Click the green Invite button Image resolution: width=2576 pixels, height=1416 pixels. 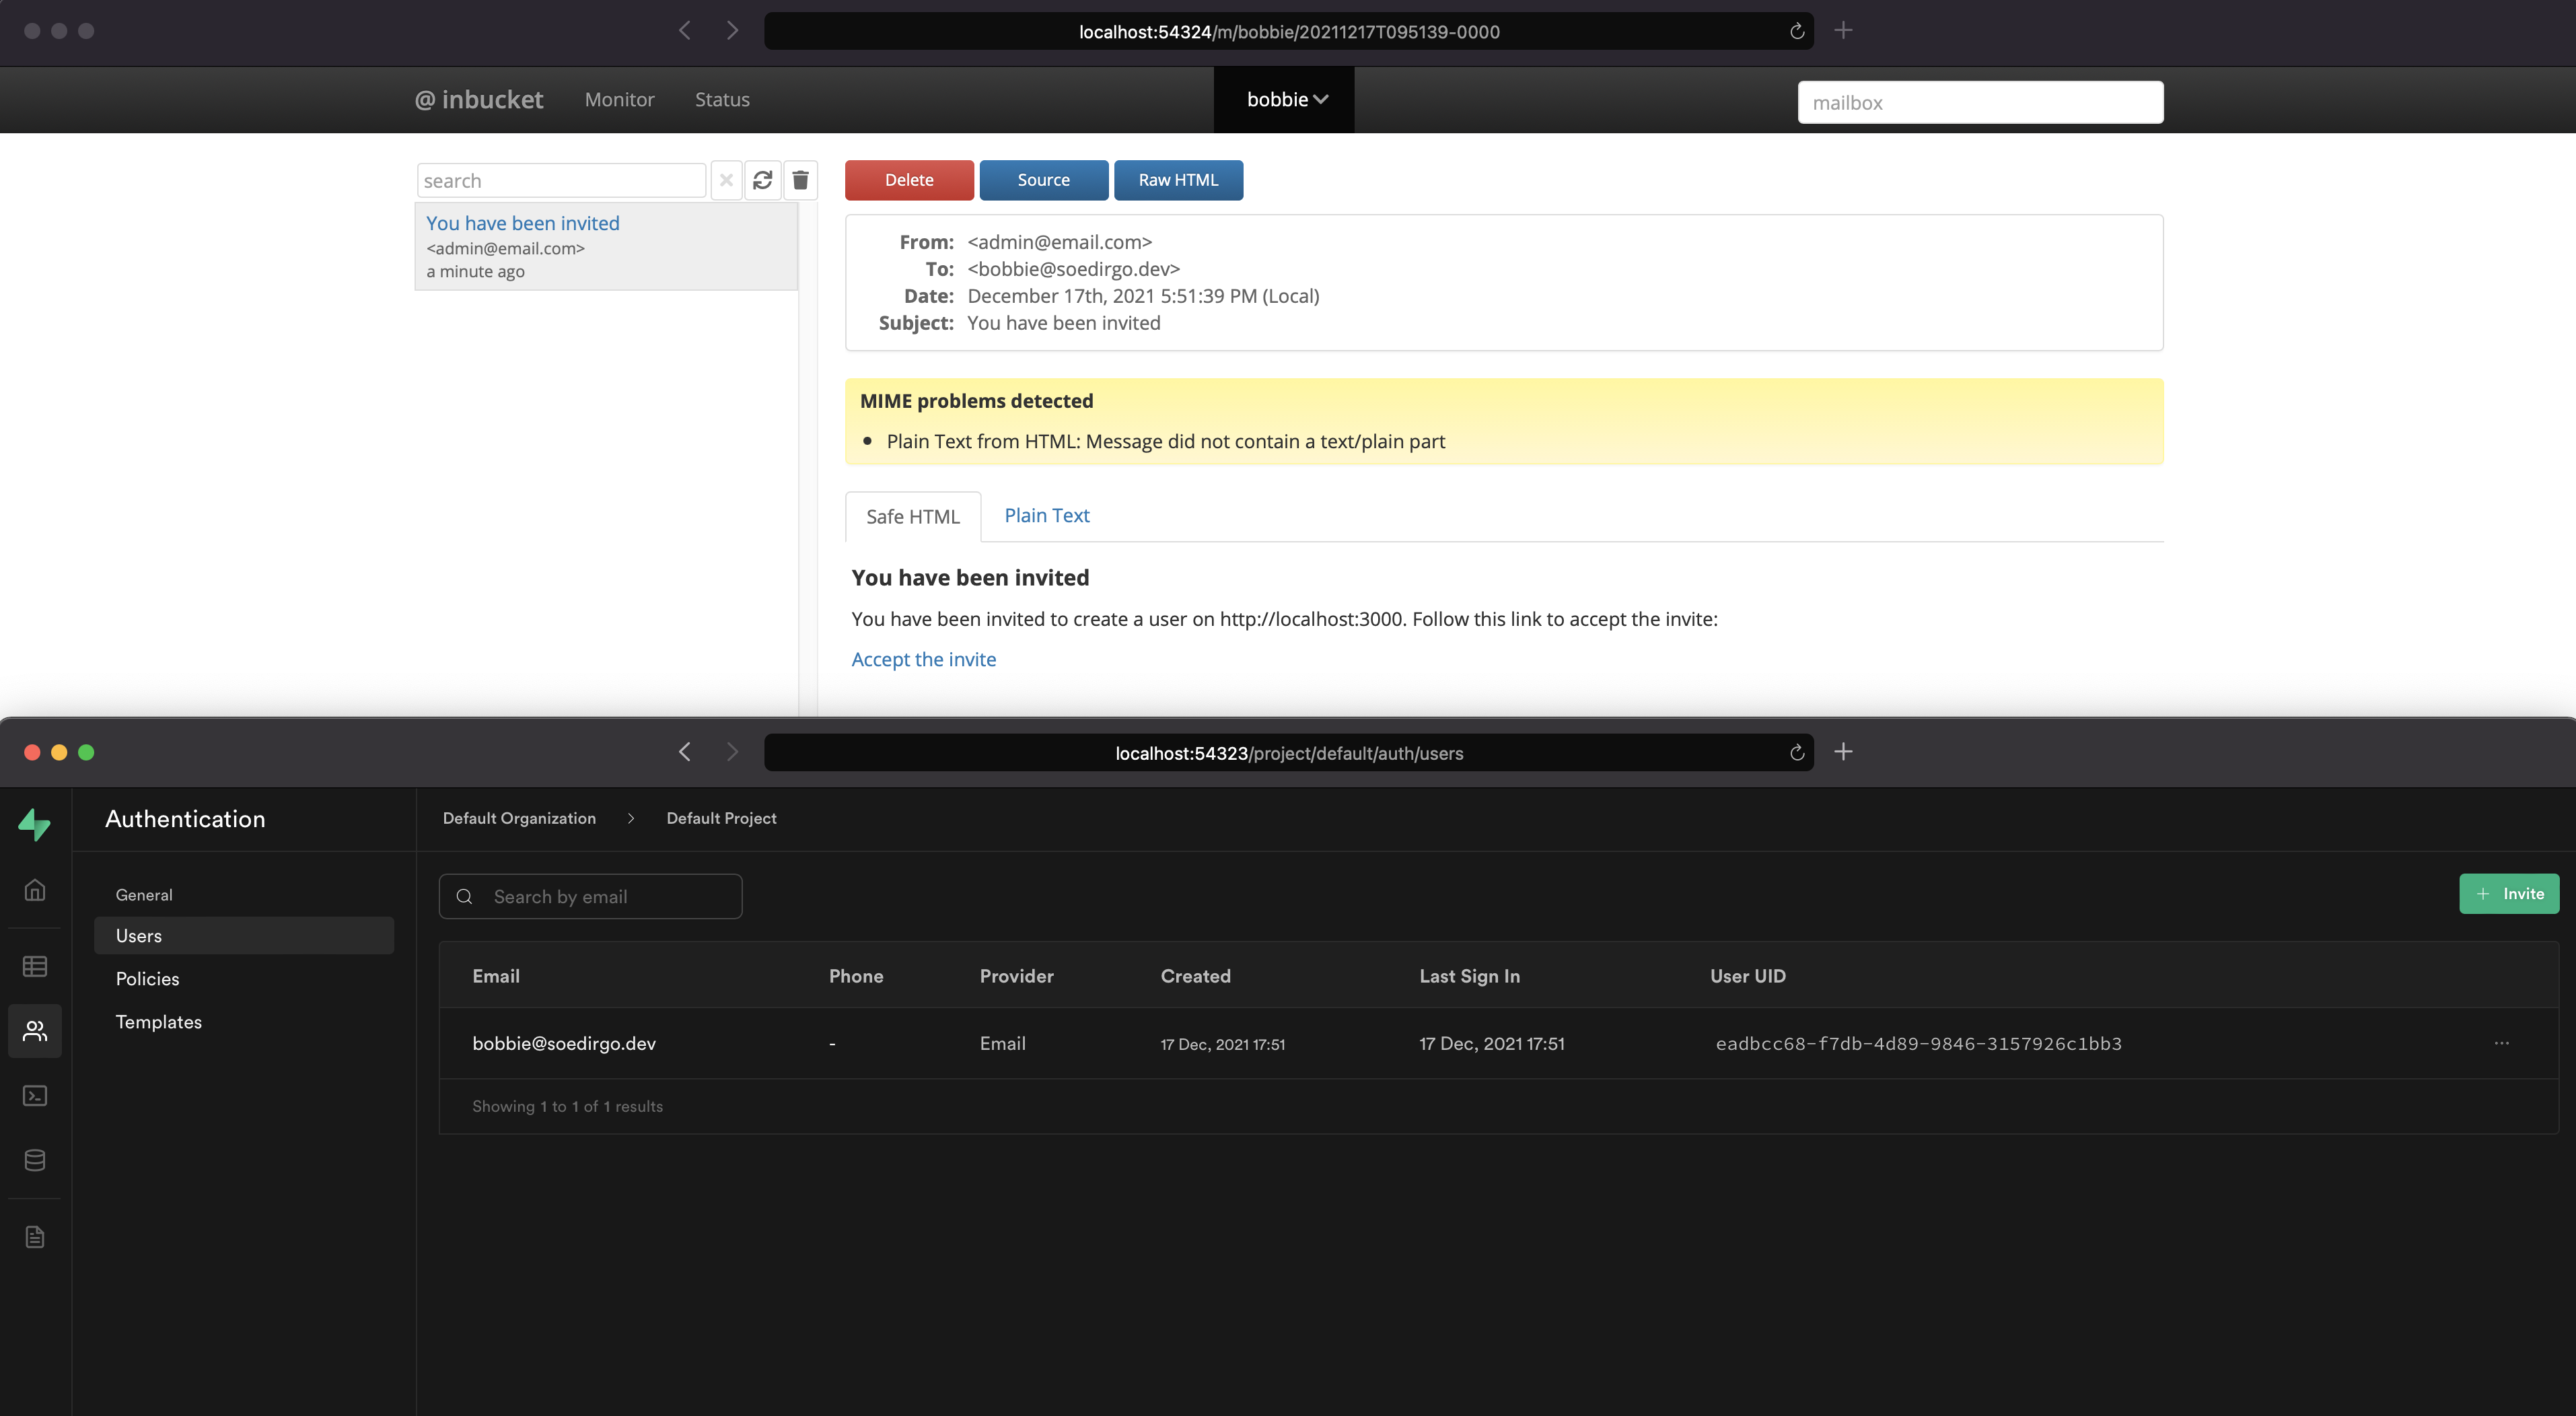pos(2508,894)
